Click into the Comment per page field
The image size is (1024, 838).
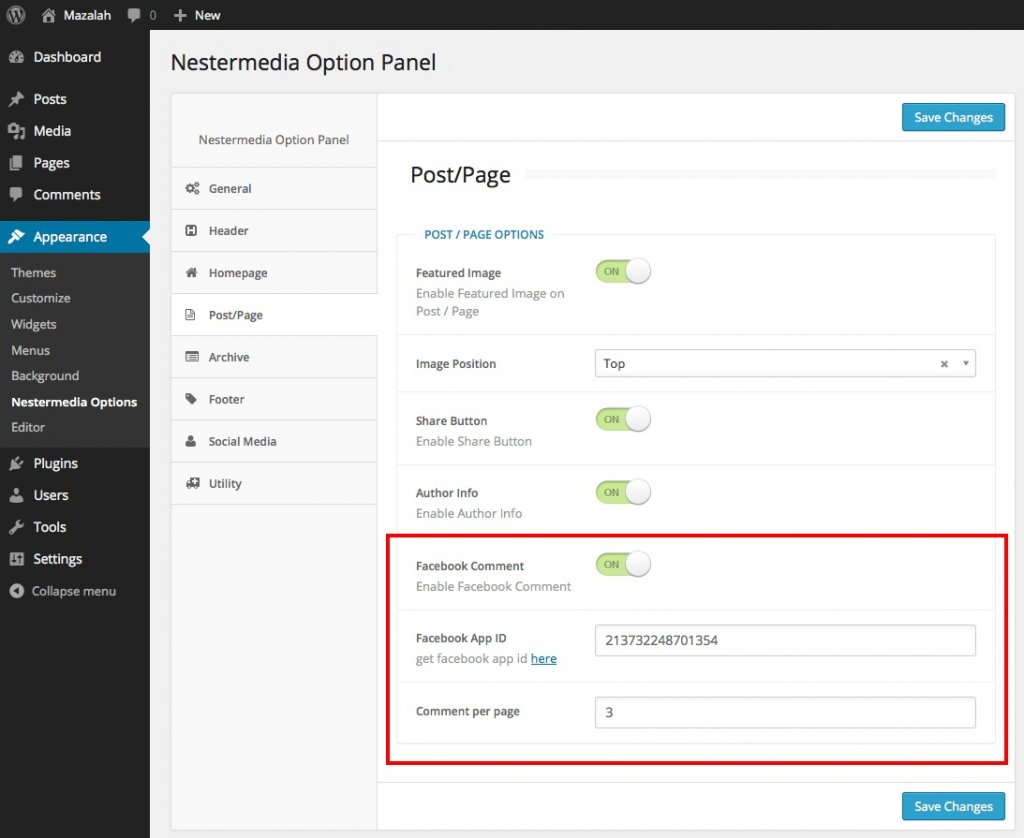click(785, 713)
